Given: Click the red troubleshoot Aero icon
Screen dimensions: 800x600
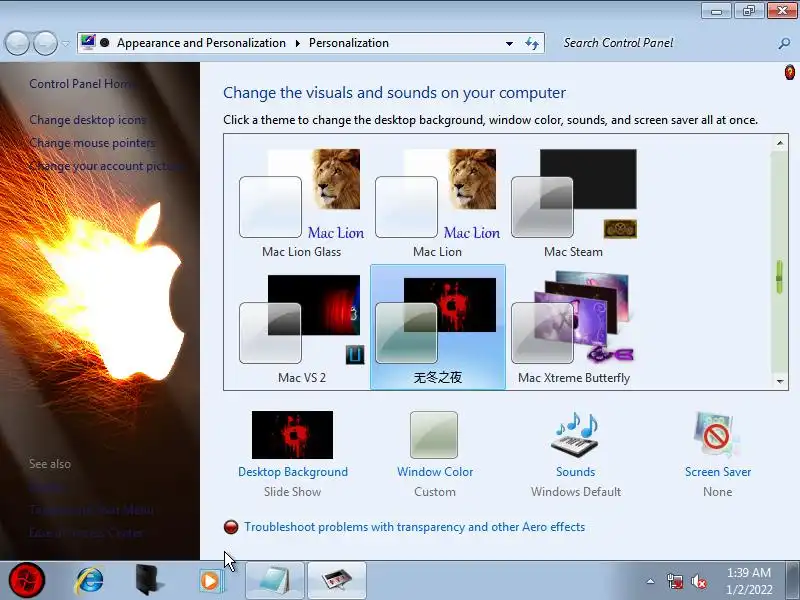Looking at the screenshot, I should 231,527.
